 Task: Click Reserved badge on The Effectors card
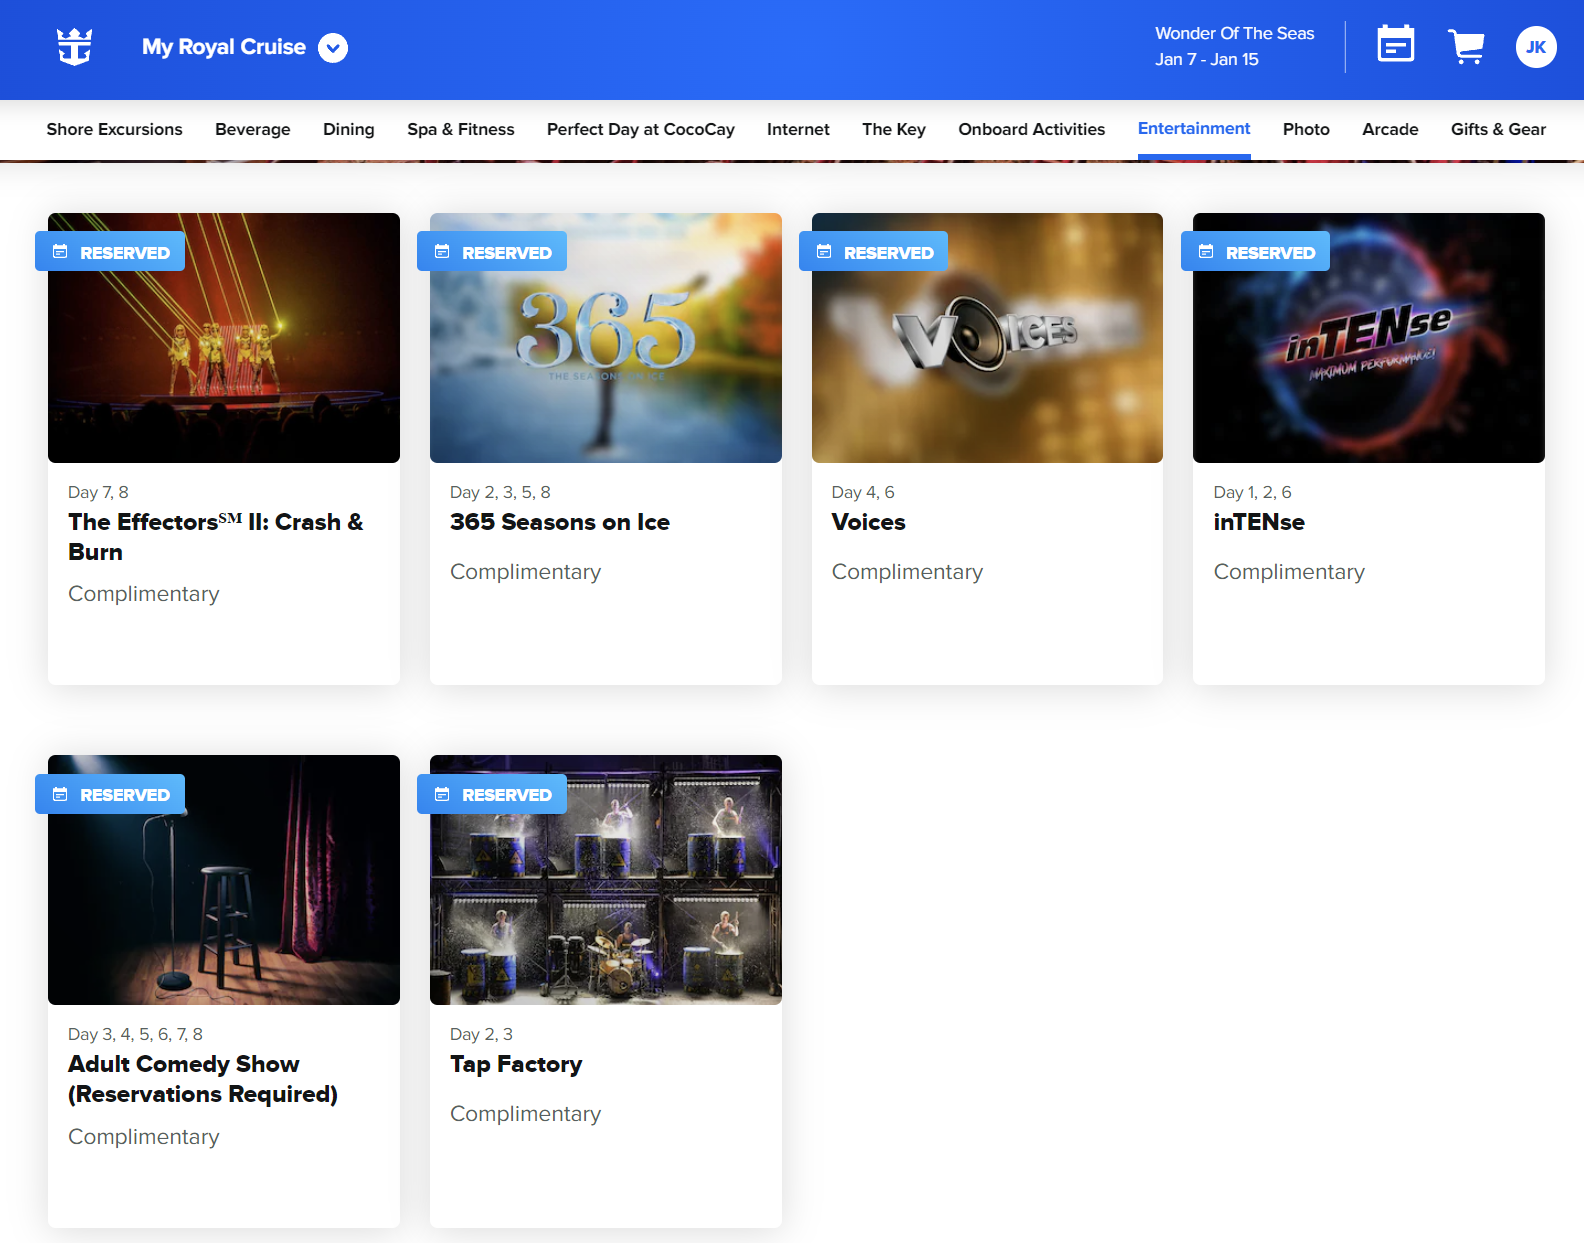(110, 251)
